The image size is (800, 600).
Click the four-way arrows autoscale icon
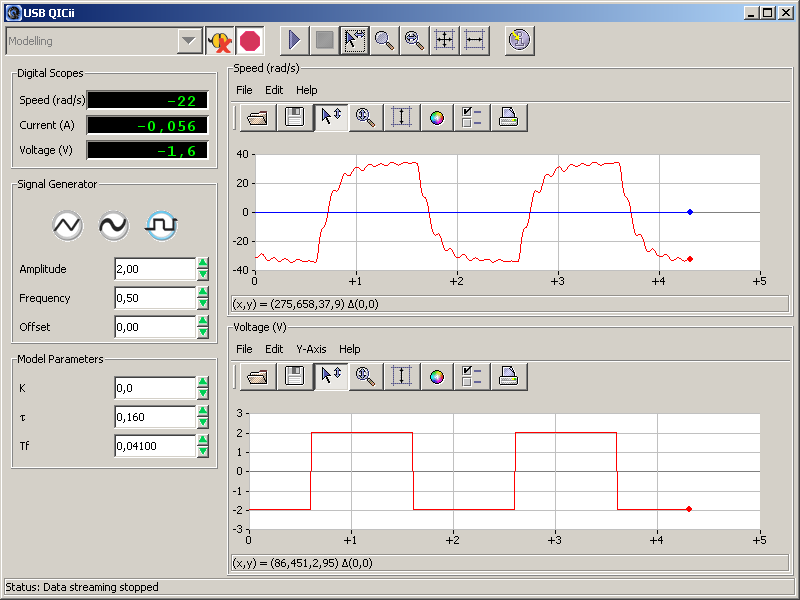444,41
